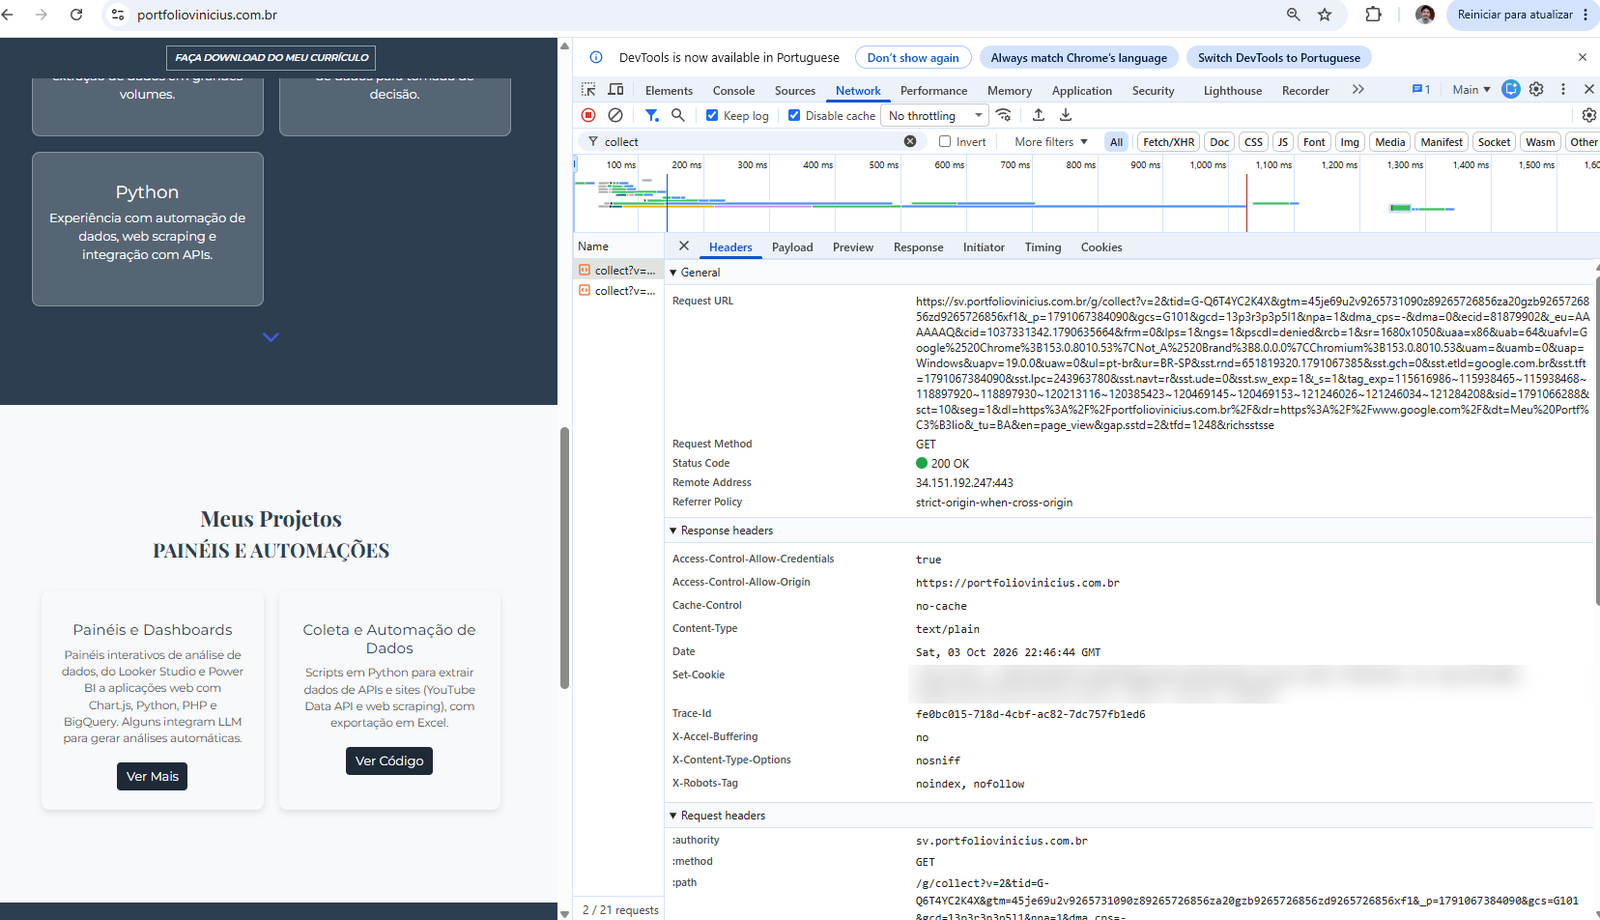The width and height of the screenshot is (1600, 920).
Task: Bookmark this page with star icon
Action: [x=1325, y=15]
